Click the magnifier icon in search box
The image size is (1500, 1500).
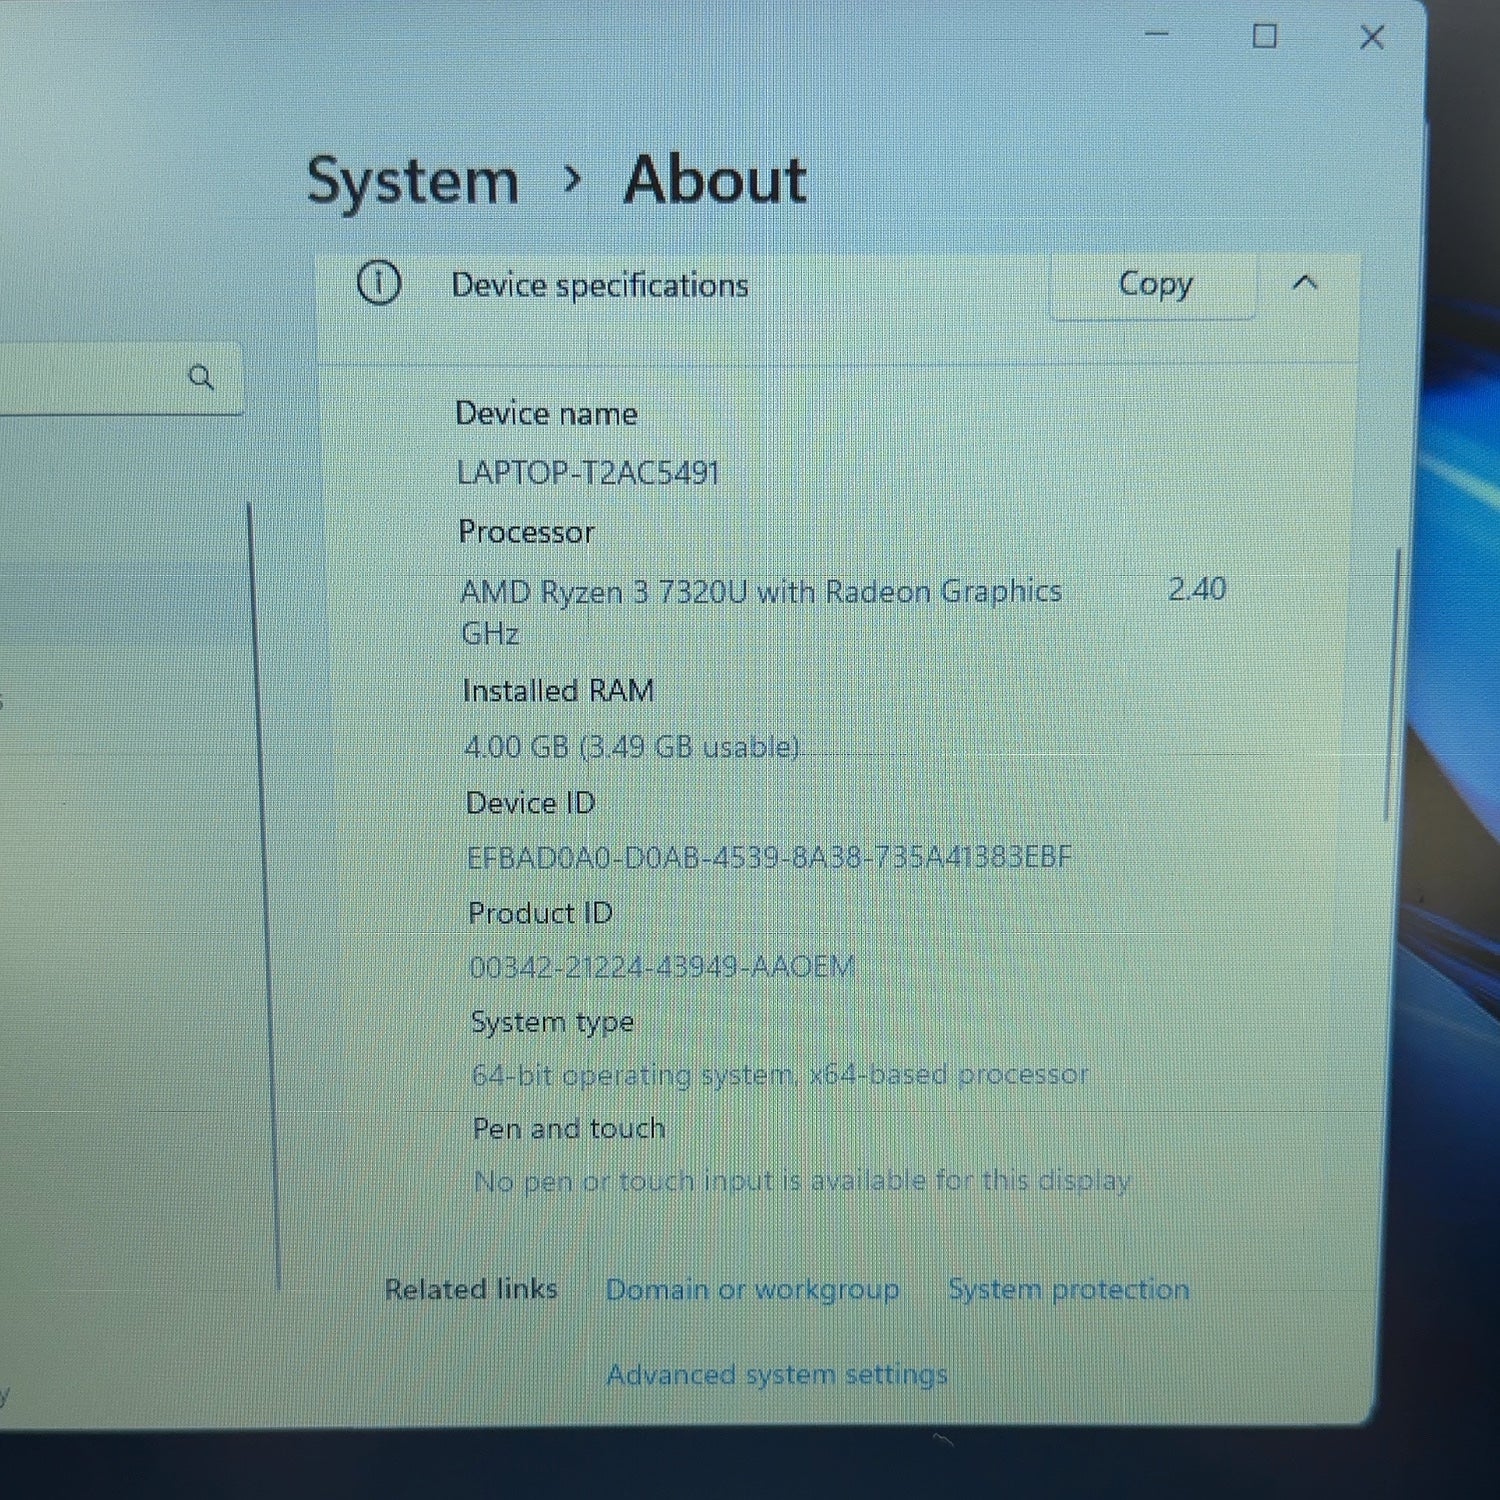click(201, 378)
